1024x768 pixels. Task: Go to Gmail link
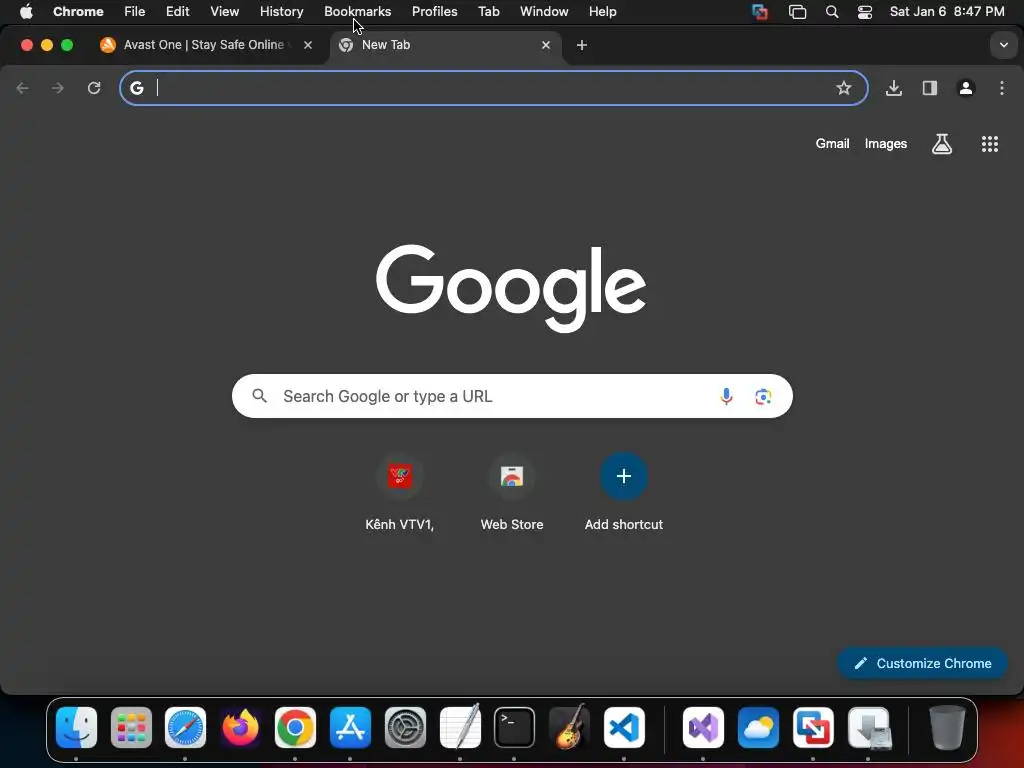click(832, 144)
